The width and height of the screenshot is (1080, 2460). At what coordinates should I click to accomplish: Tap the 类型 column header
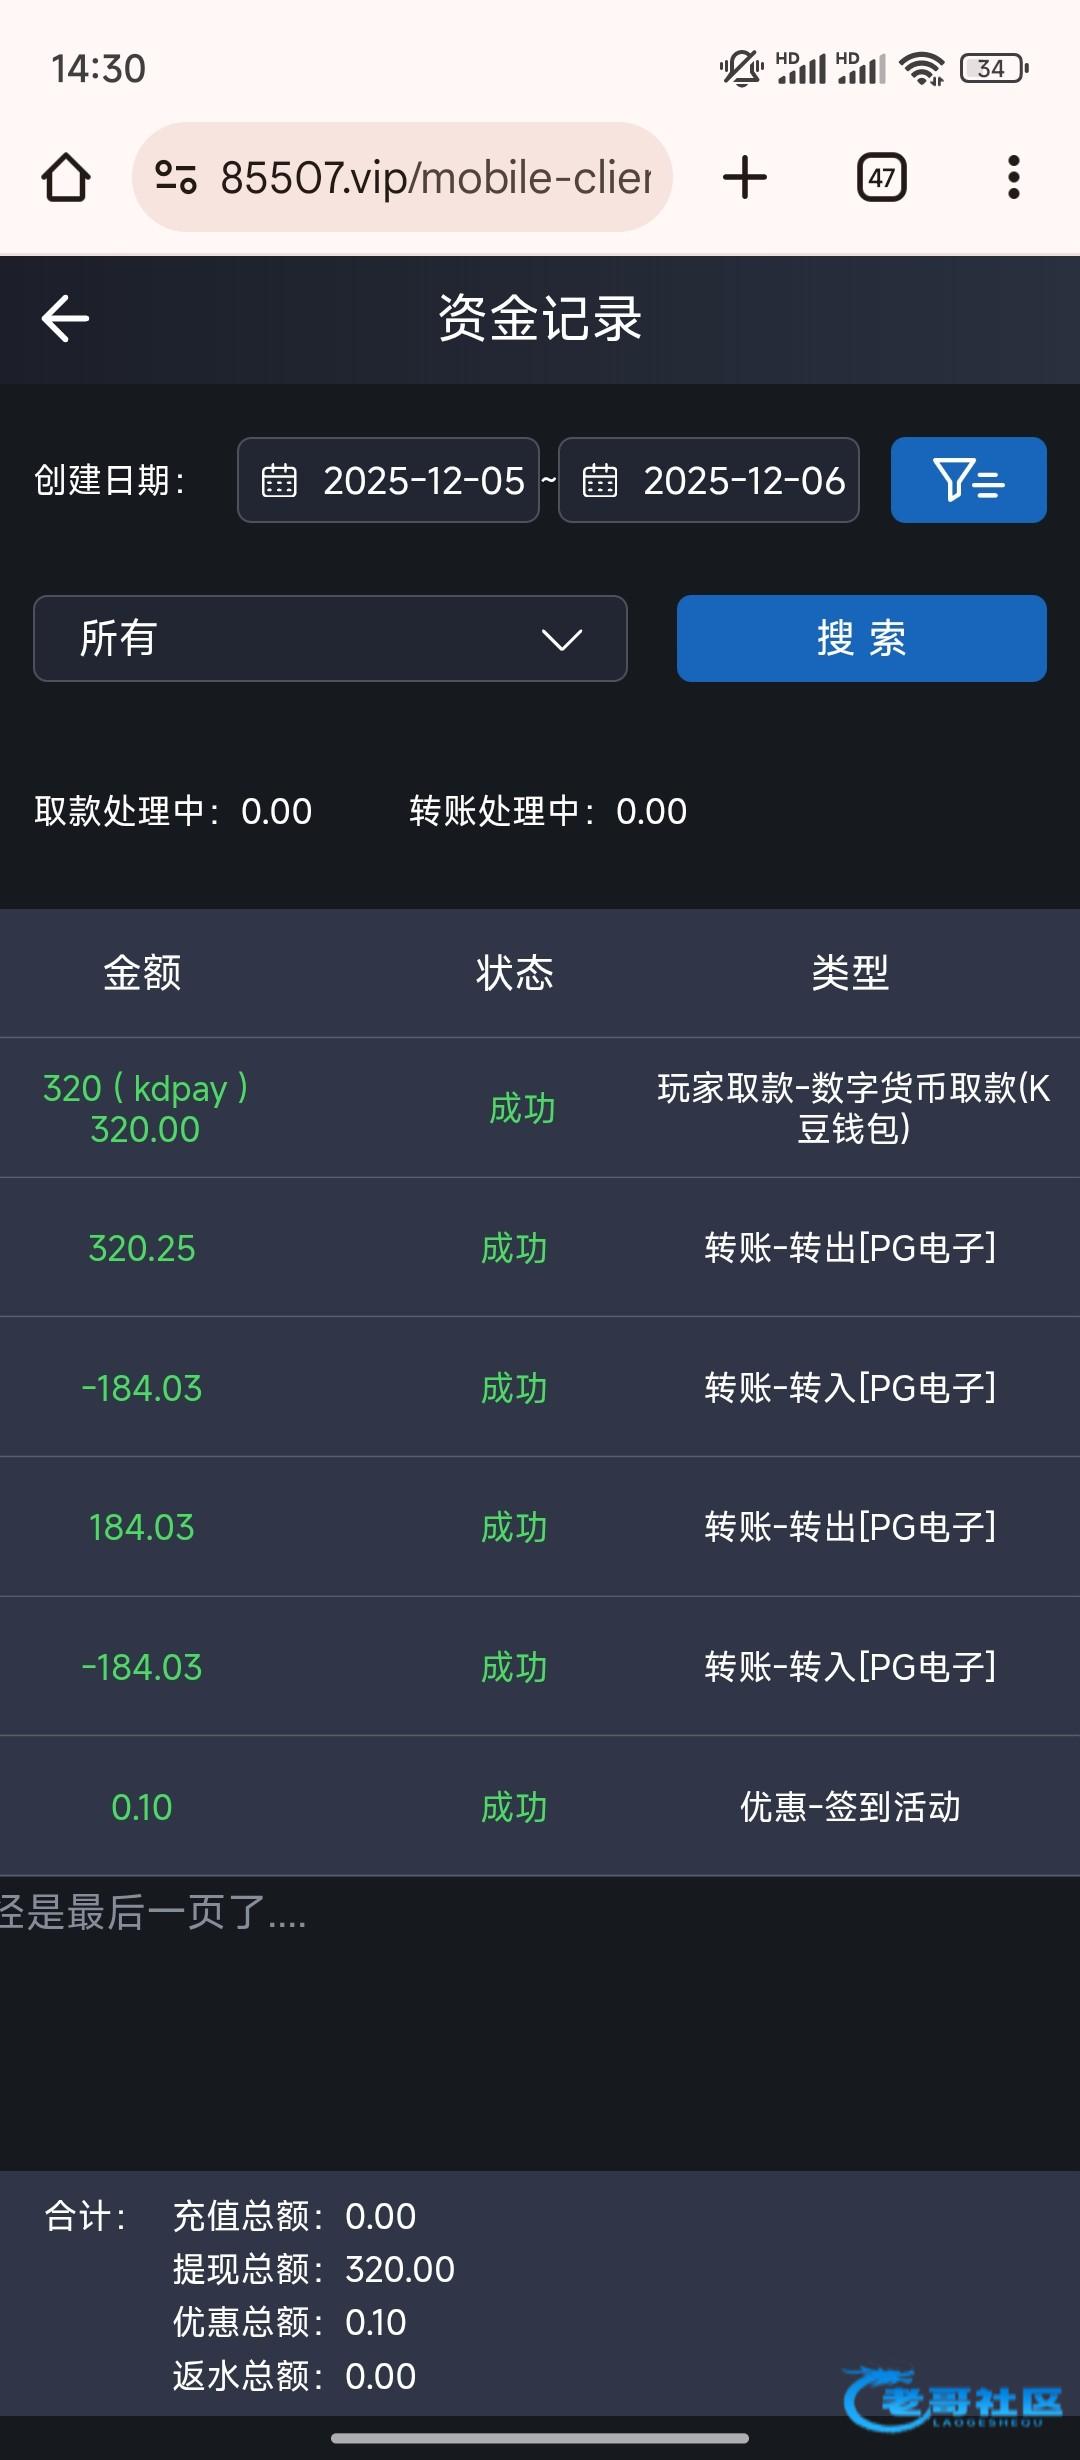click(850, 973)
